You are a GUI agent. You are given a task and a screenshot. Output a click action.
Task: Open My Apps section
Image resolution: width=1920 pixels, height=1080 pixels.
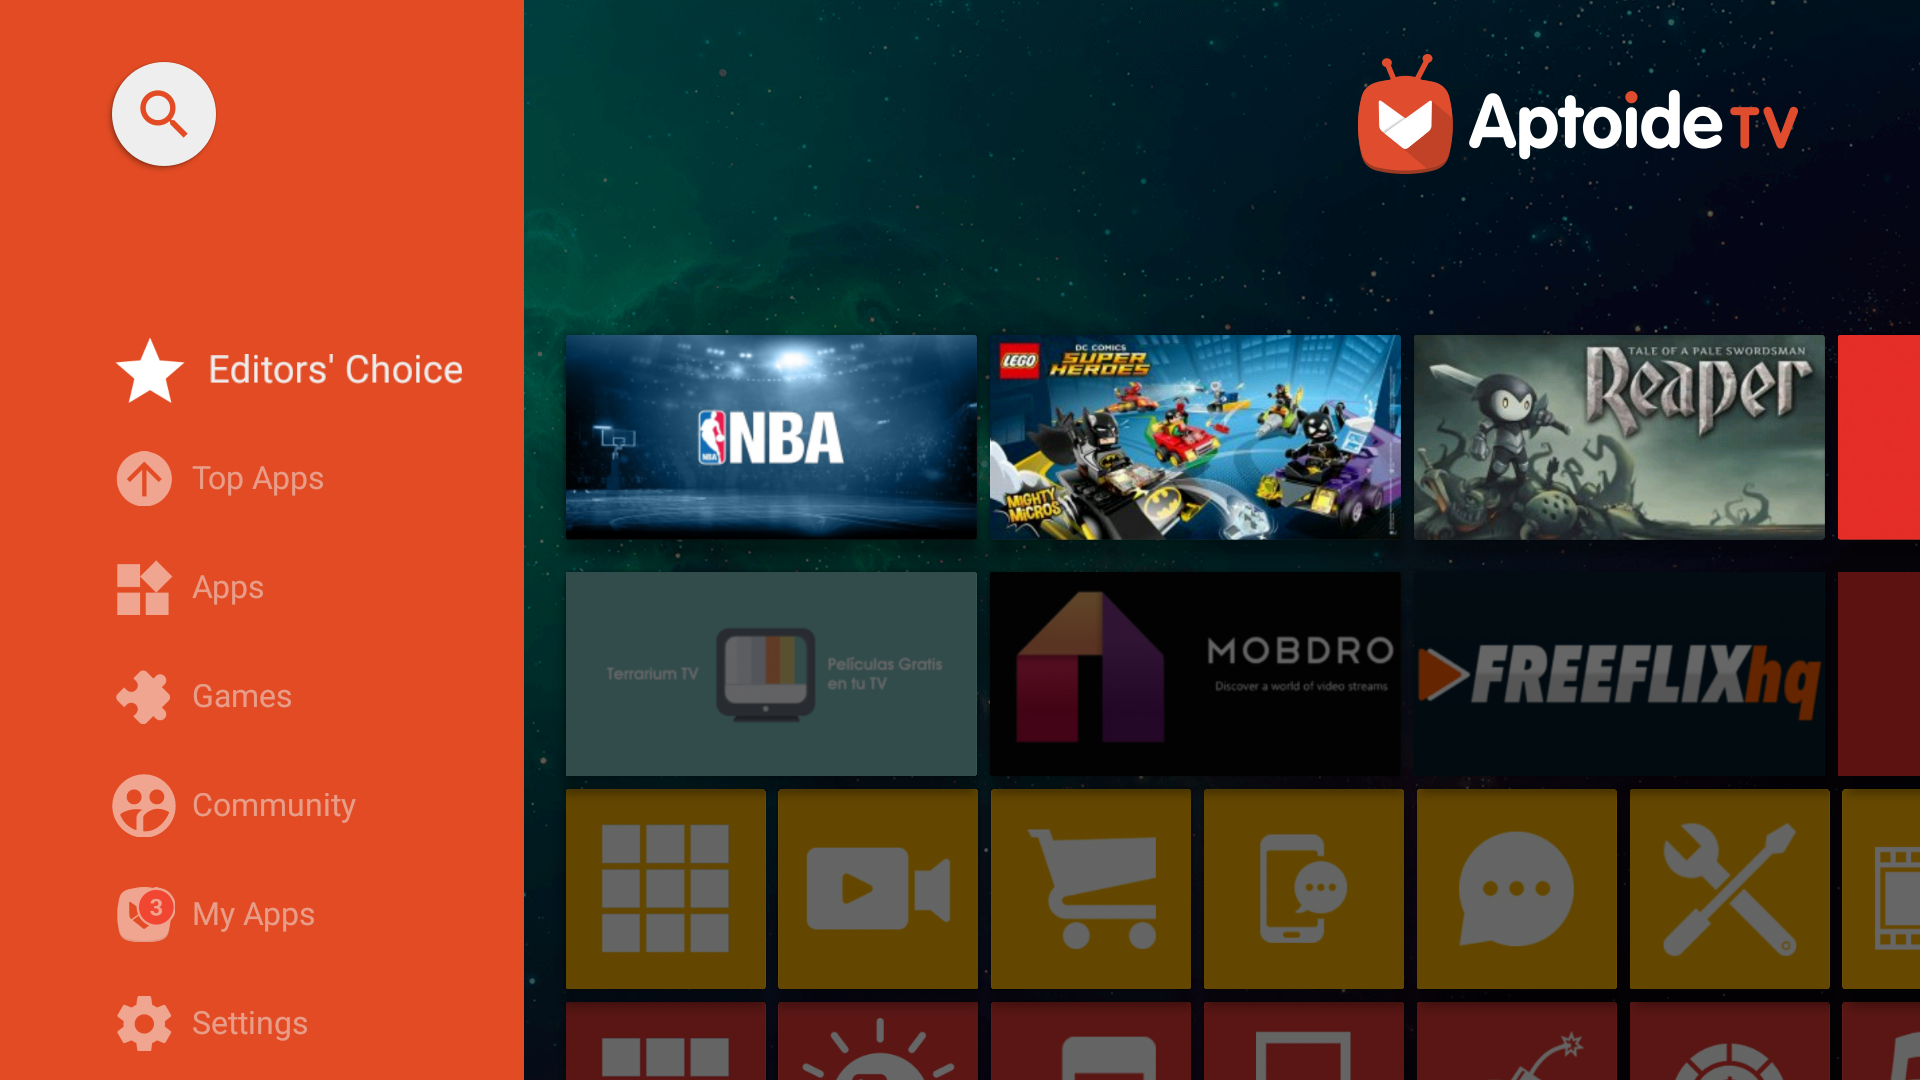253,914
